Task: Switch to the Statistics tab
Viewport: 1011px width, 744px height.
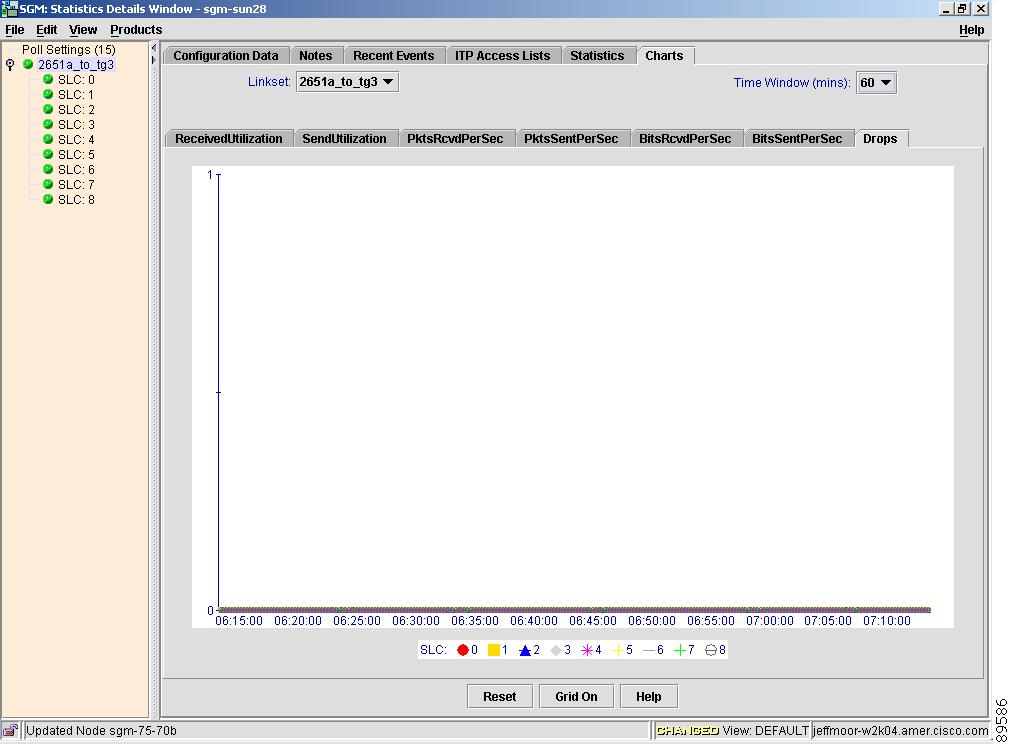Action: click(597, 55)
